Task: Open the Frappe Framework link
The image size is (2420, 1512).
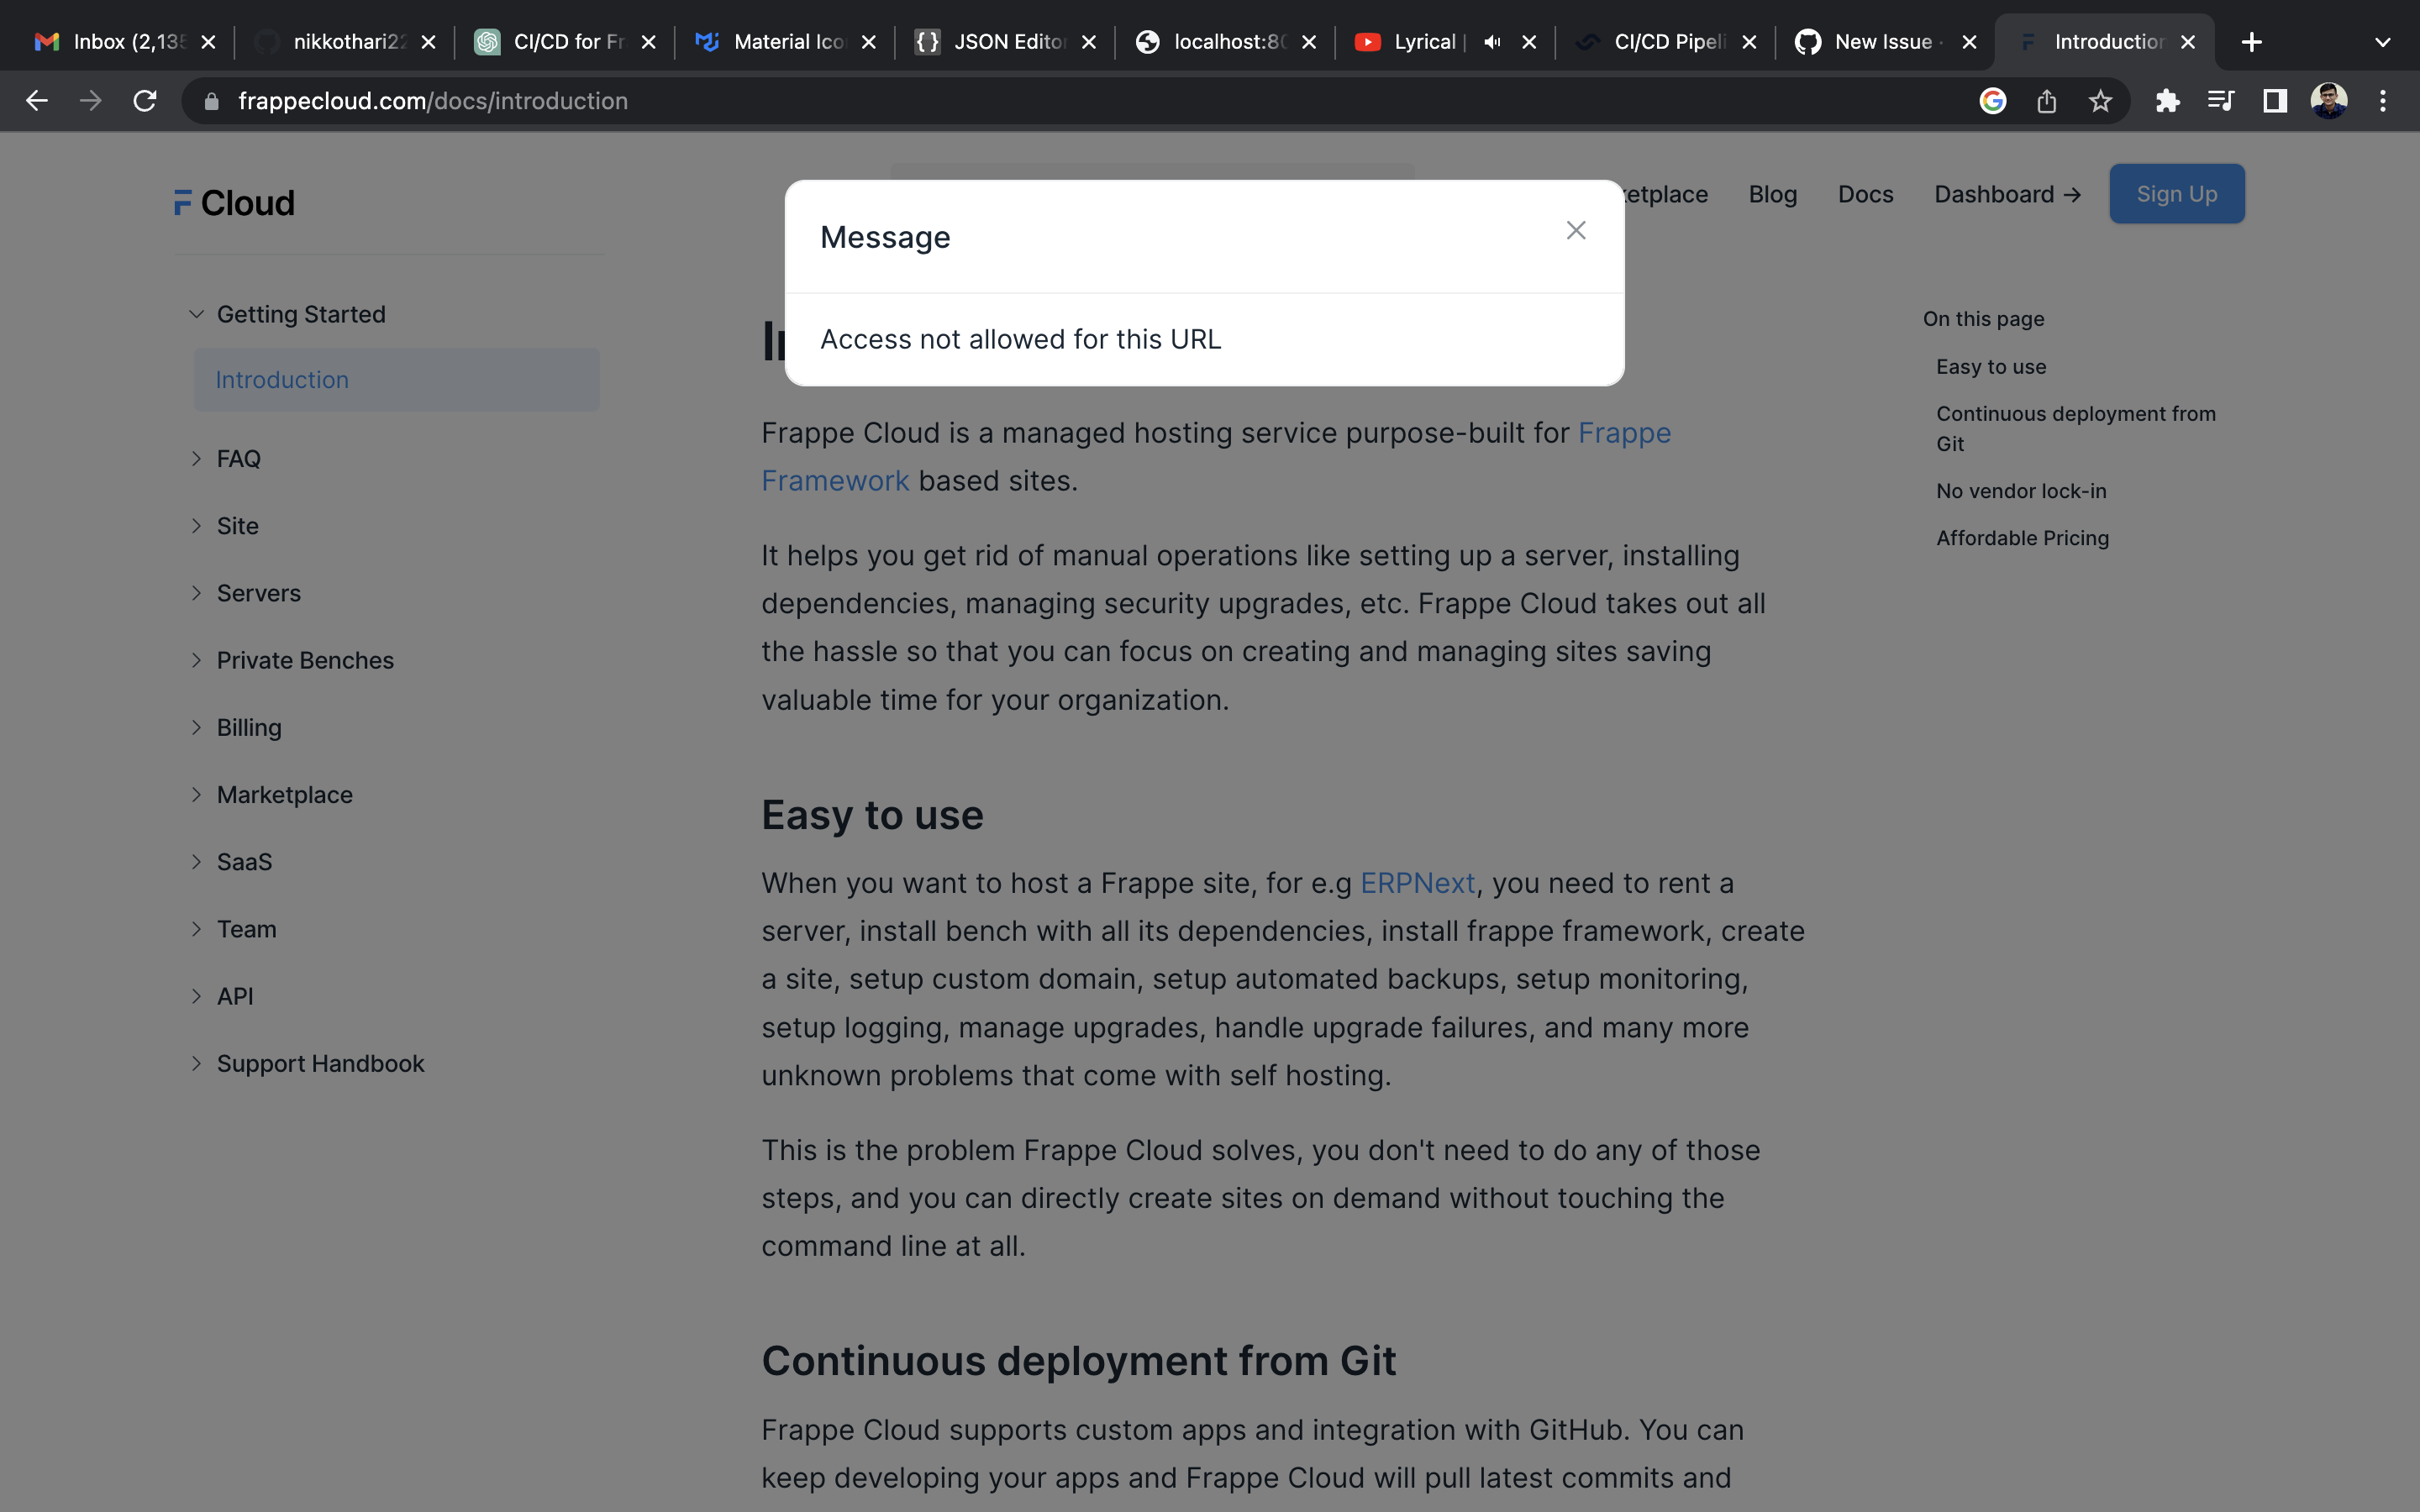Action: tap(835, 480)
